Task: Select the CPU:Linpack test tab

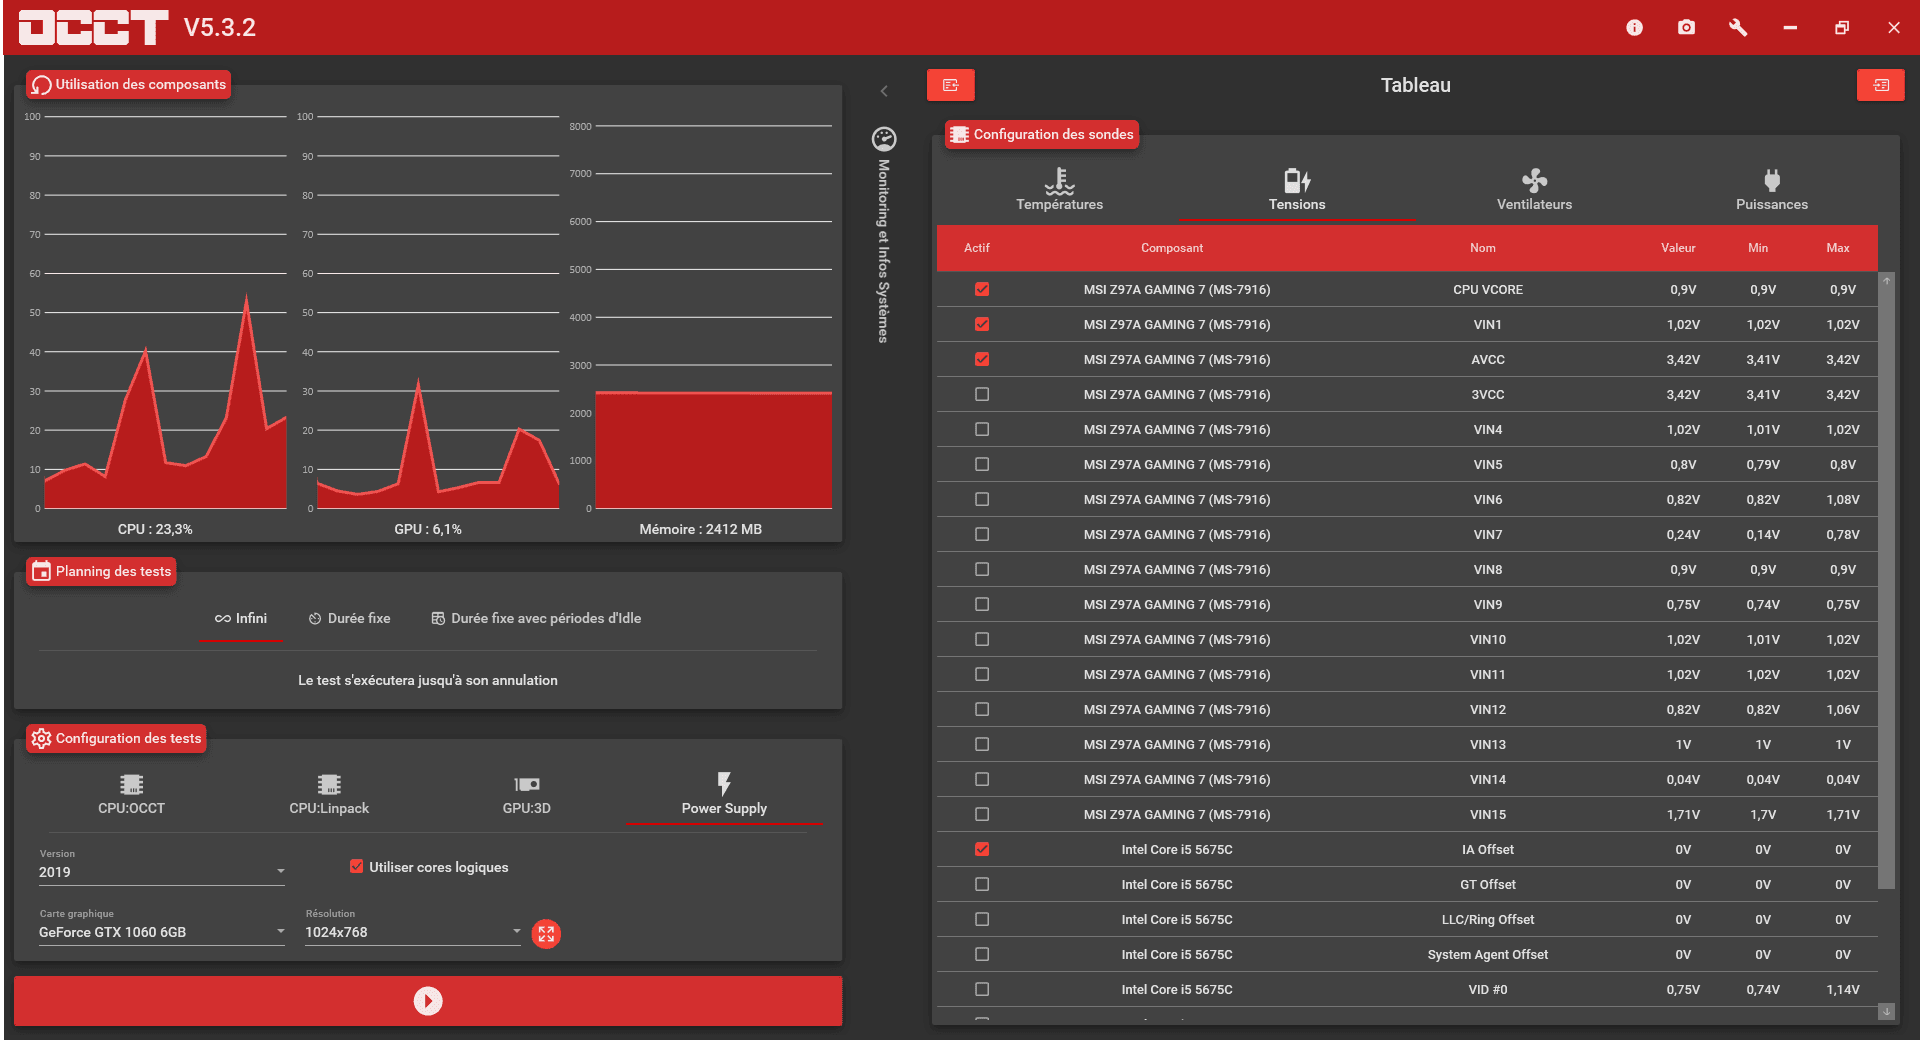Action: tap(329, 795)
